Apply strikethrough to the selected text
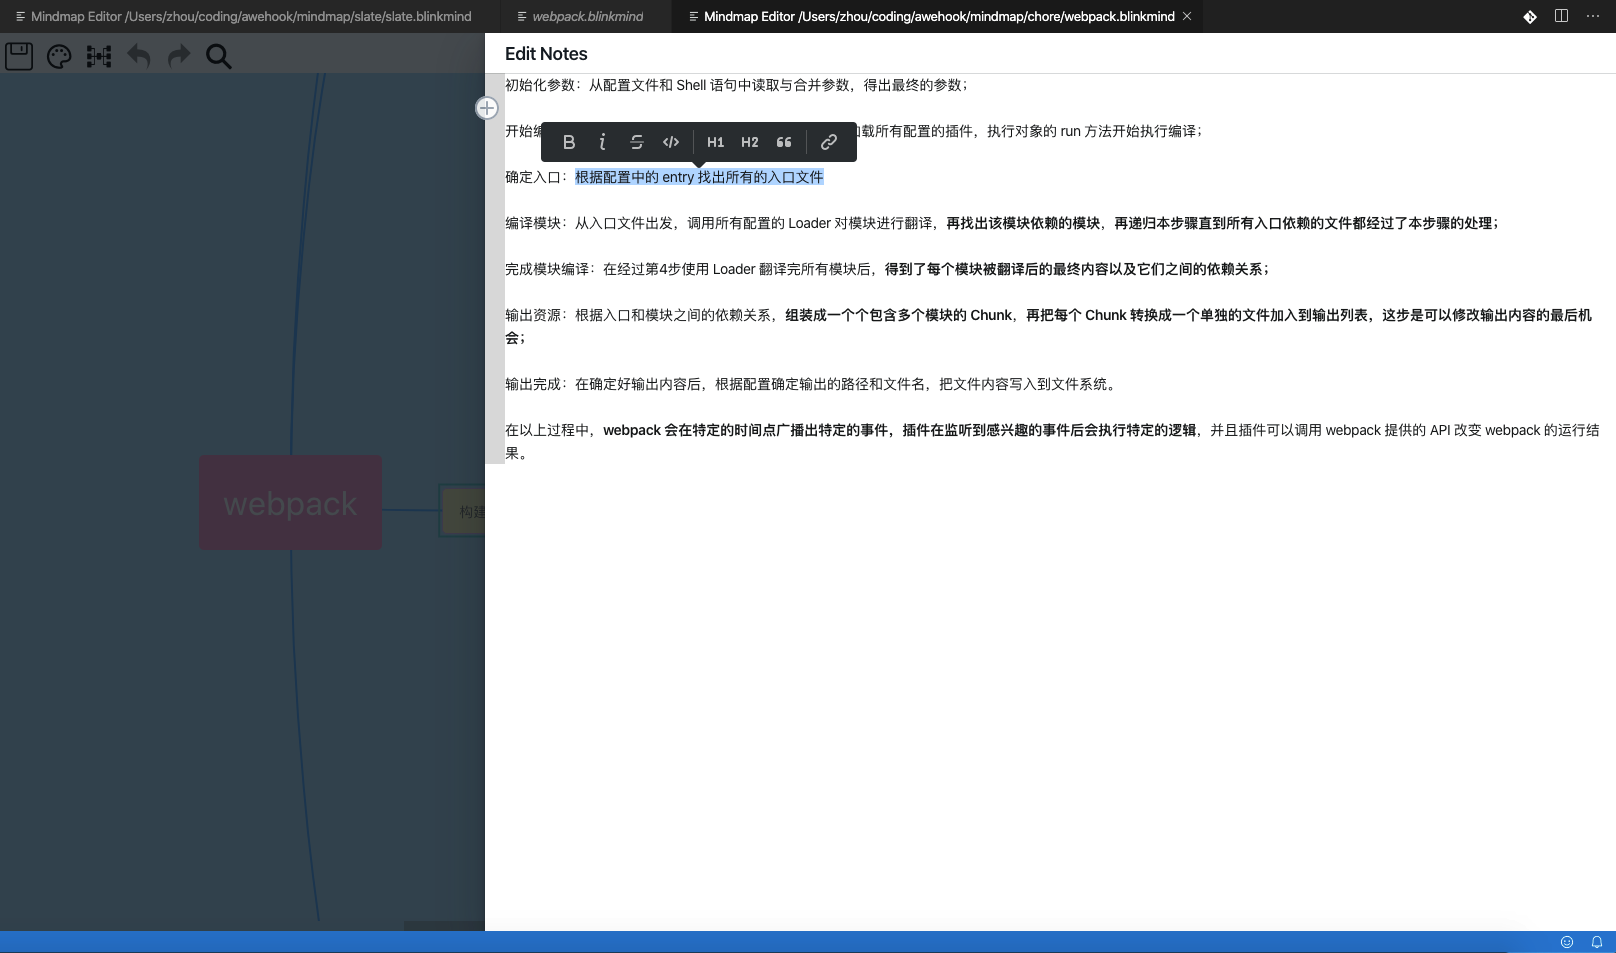The width and height of the screenshot is (1616, 953). [637, 142]
